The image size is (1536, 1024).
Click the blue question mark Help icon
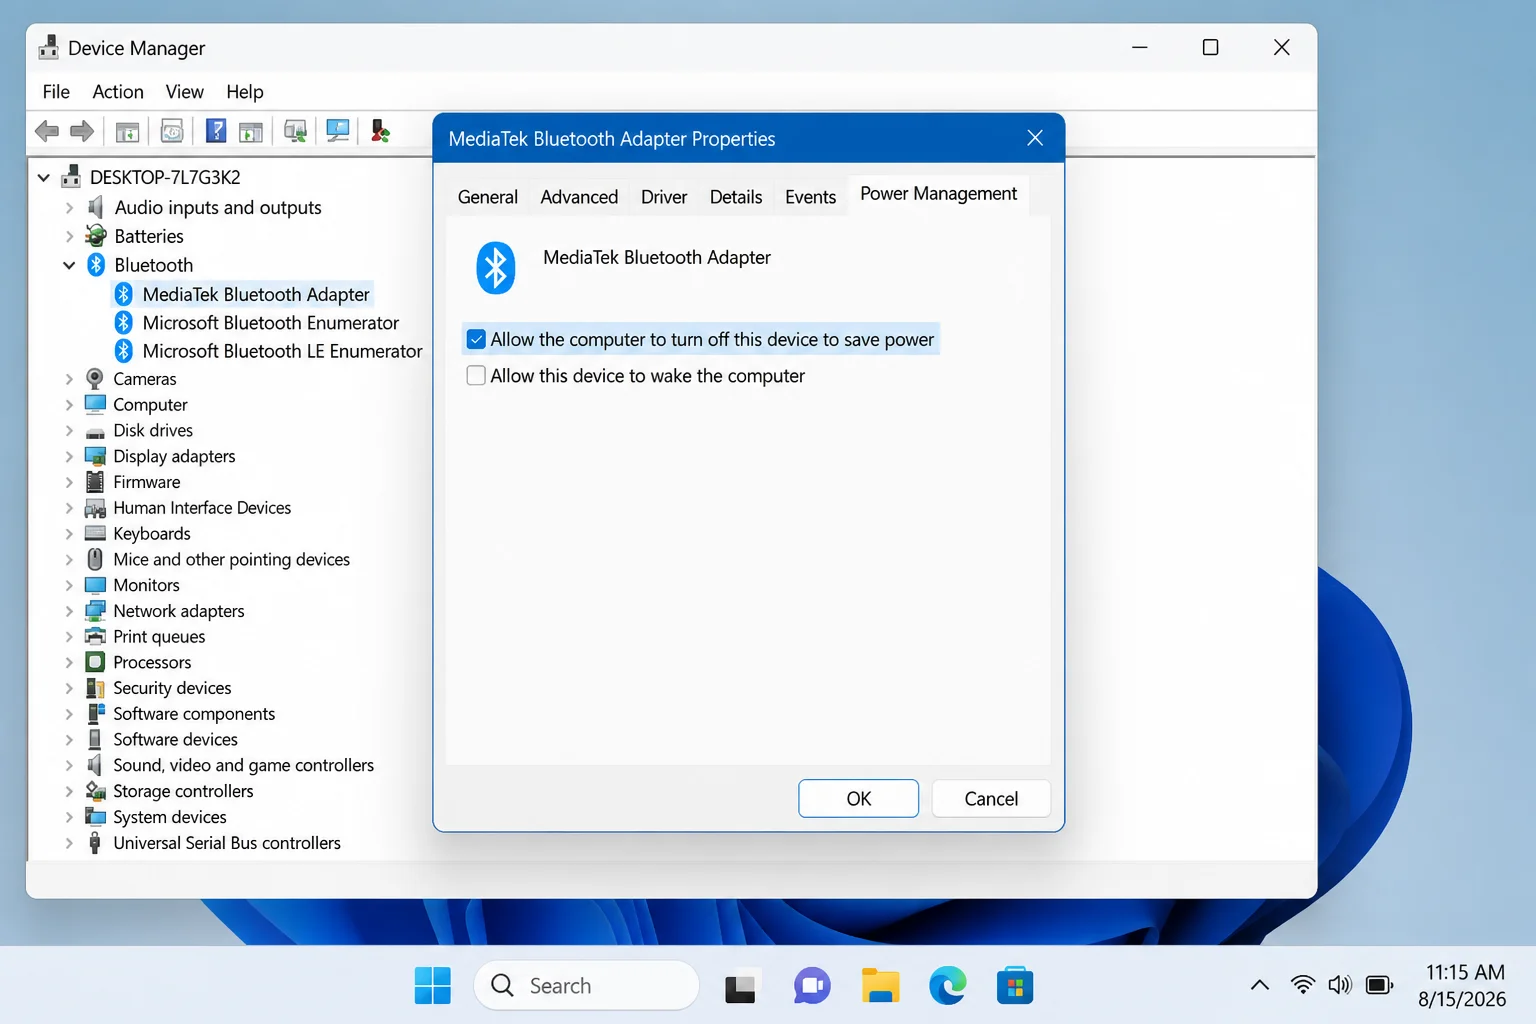tap(216, 131)
